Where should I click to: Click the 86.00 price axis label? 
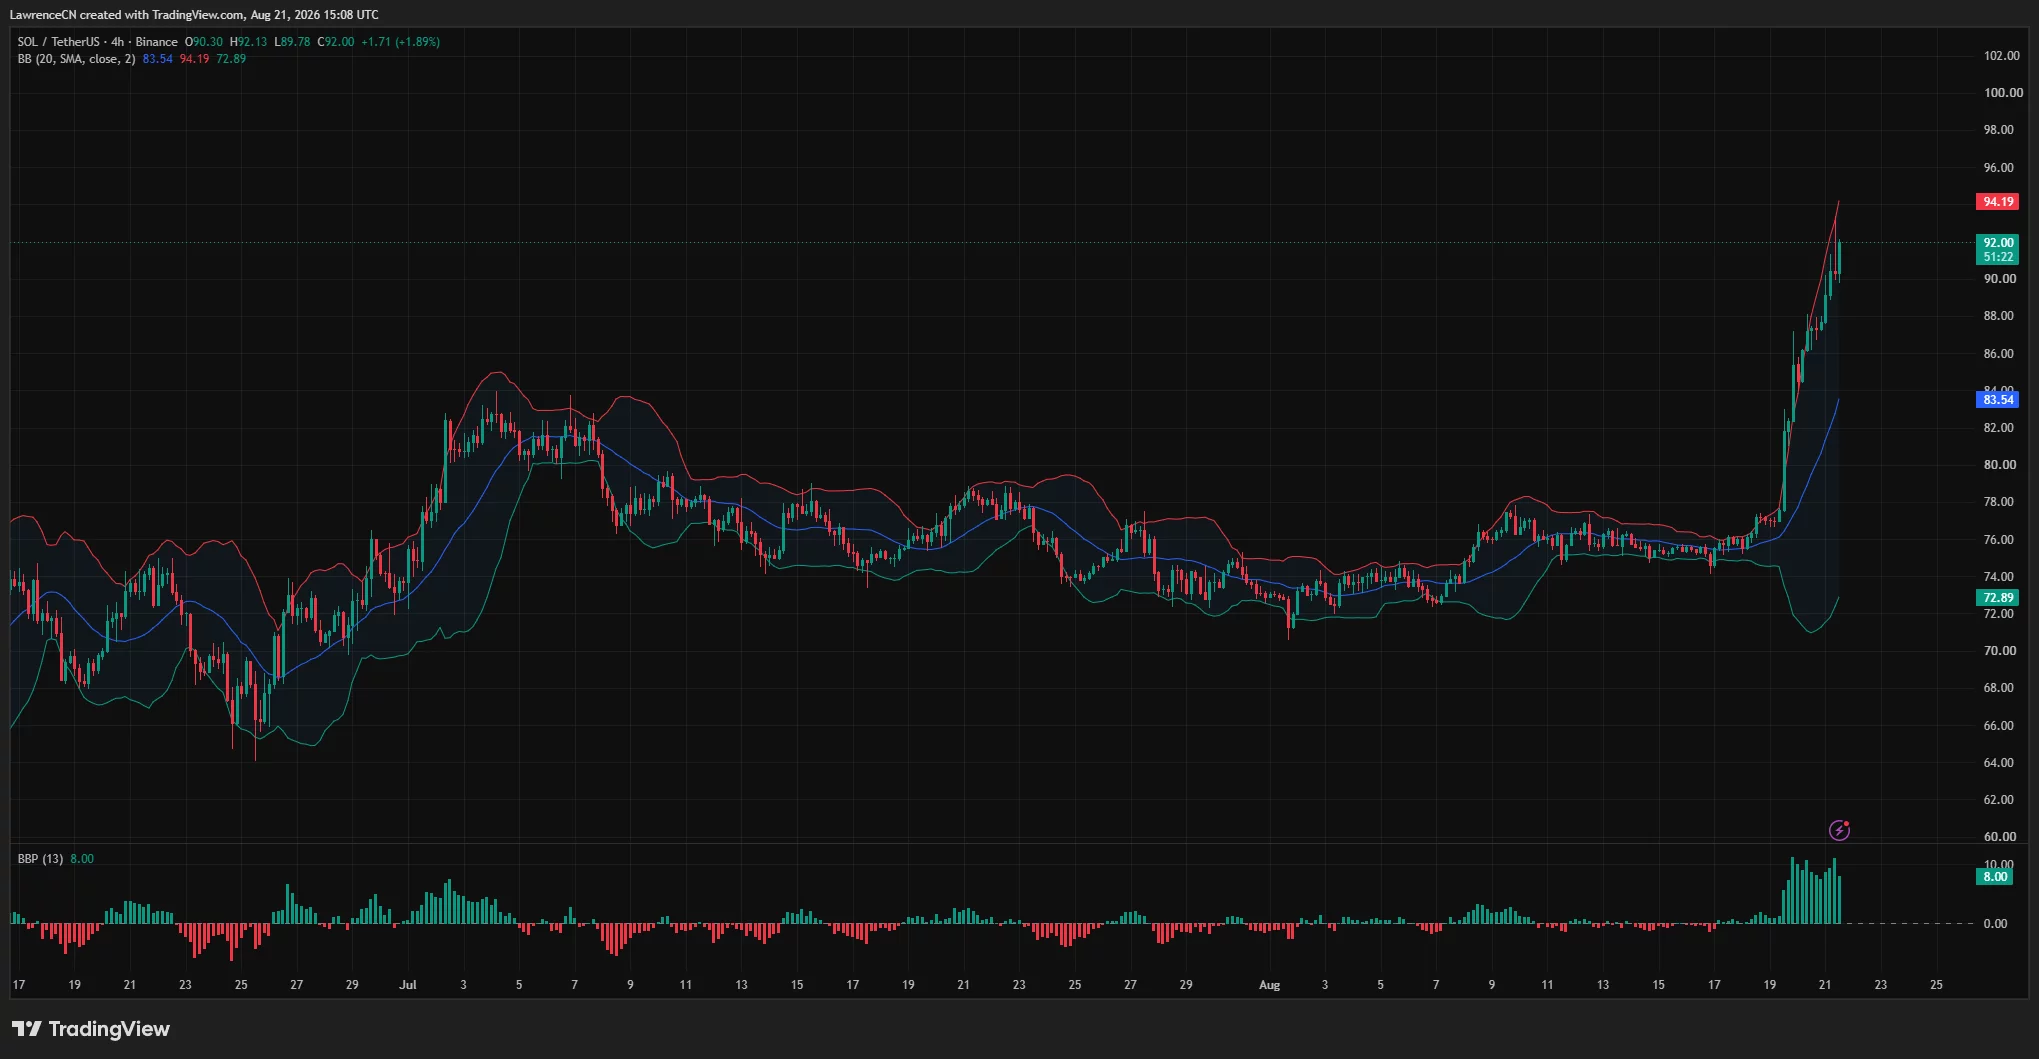(x=1998, y=354)
